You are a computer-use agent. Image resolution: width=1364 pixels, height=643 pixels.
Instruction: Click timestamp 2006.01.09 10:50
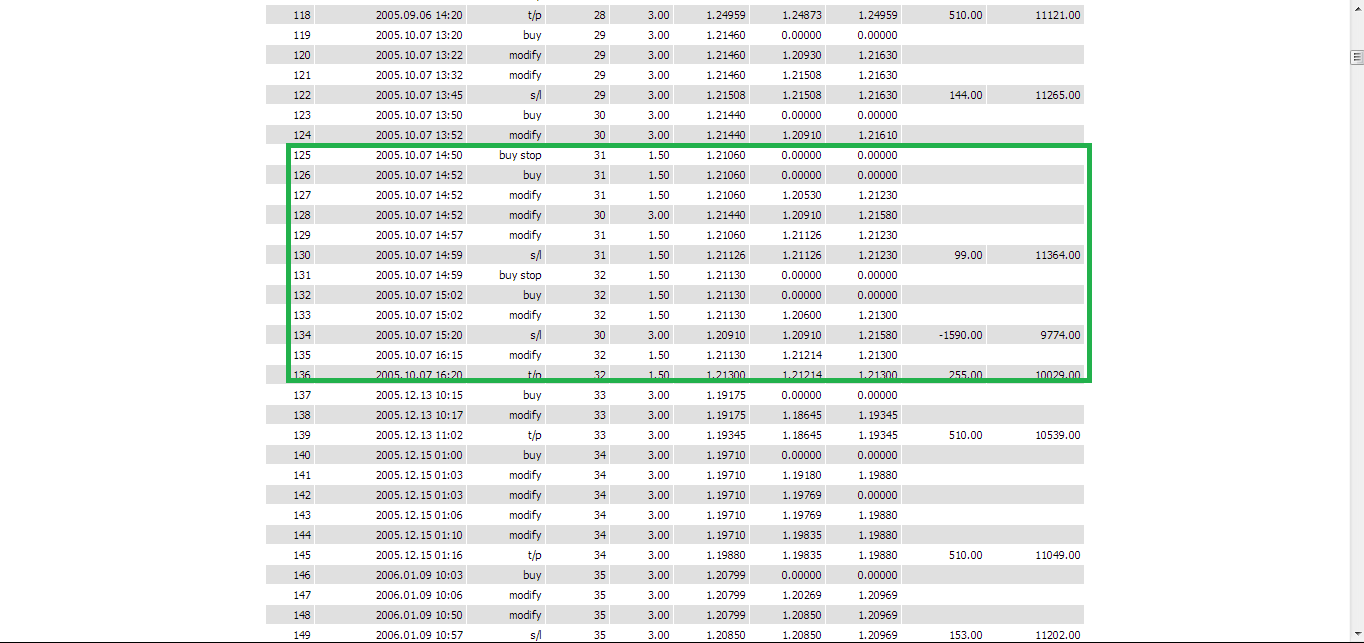click(x=419, y=615)
